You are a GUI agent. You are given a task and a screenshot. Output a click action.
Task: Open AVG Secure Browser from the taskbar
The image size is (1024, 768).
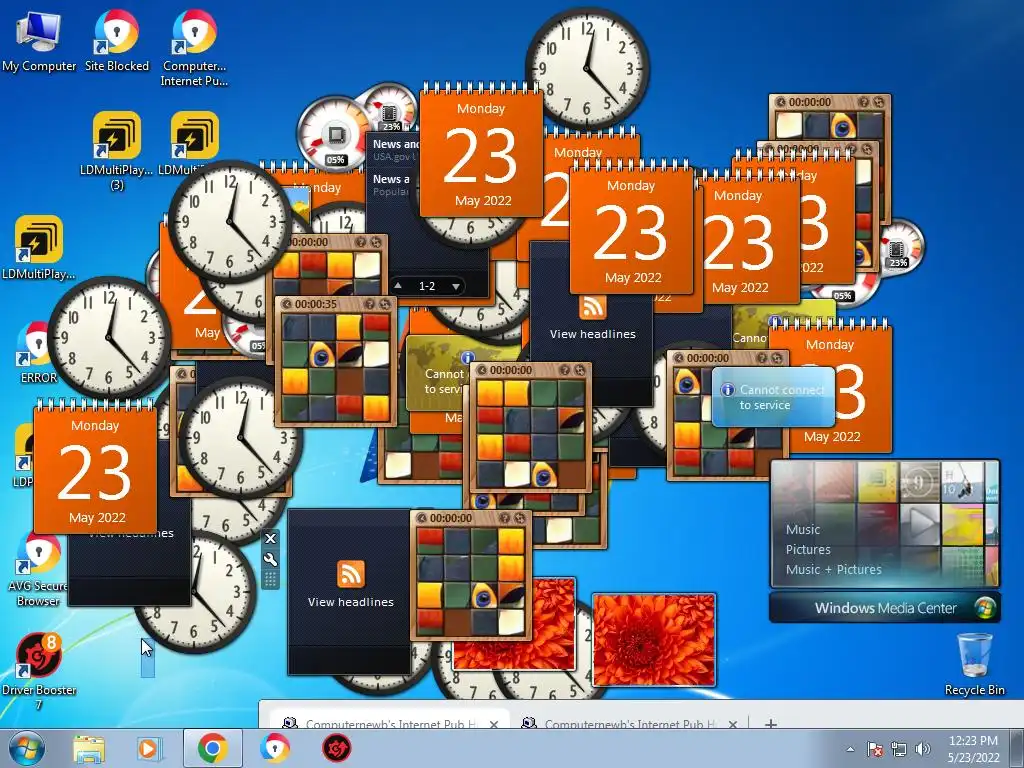[274, 748]
